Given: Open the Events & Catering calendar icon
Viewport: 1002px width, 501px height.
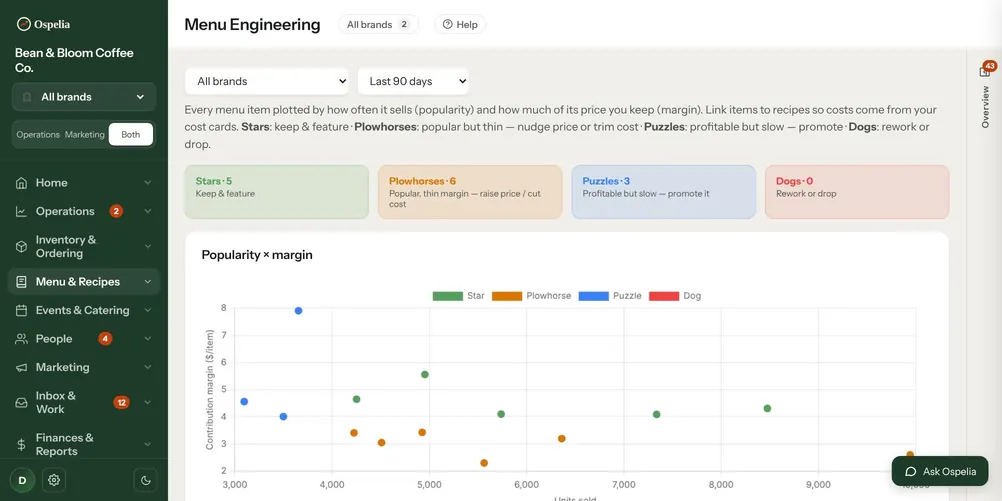Looking at the screenshot, I should click(21, 311).
